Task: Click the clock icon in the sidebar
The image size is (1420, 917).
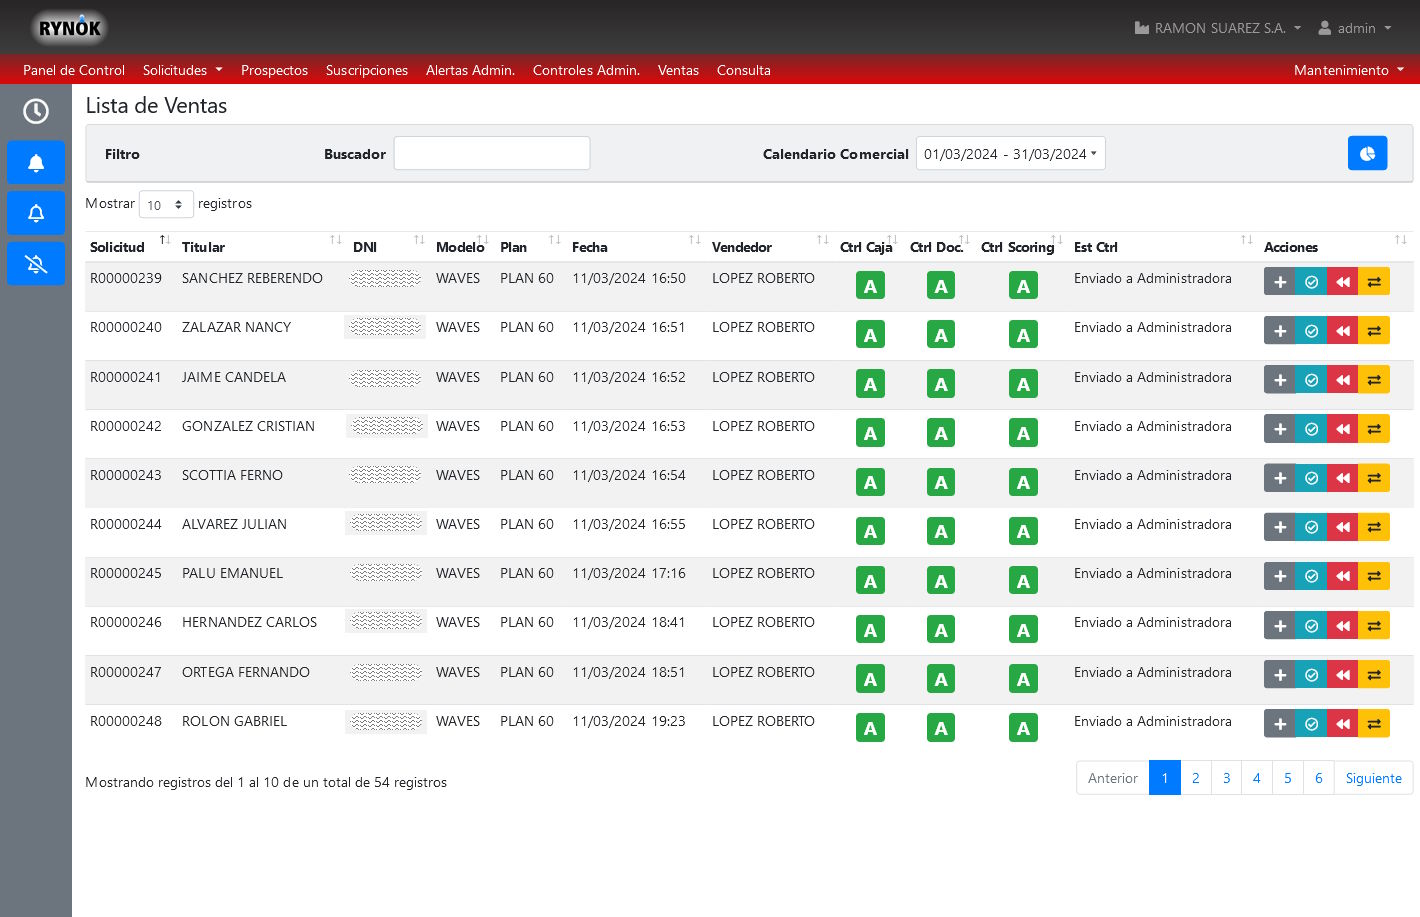Action: (36, 111)
